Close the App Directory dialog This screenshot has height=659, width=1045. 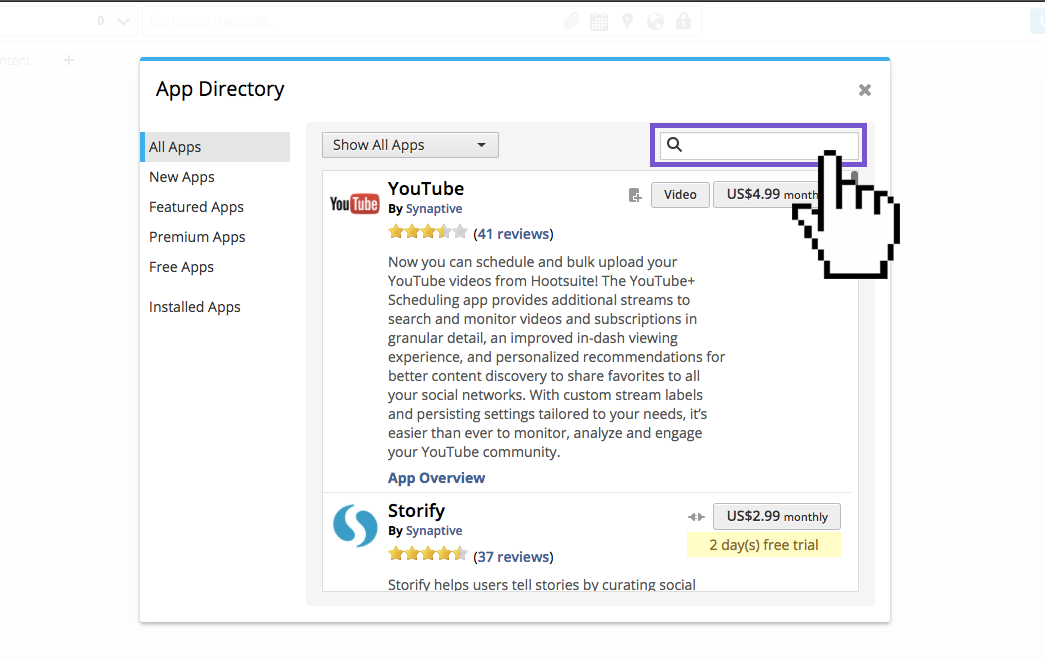(865, 90)
